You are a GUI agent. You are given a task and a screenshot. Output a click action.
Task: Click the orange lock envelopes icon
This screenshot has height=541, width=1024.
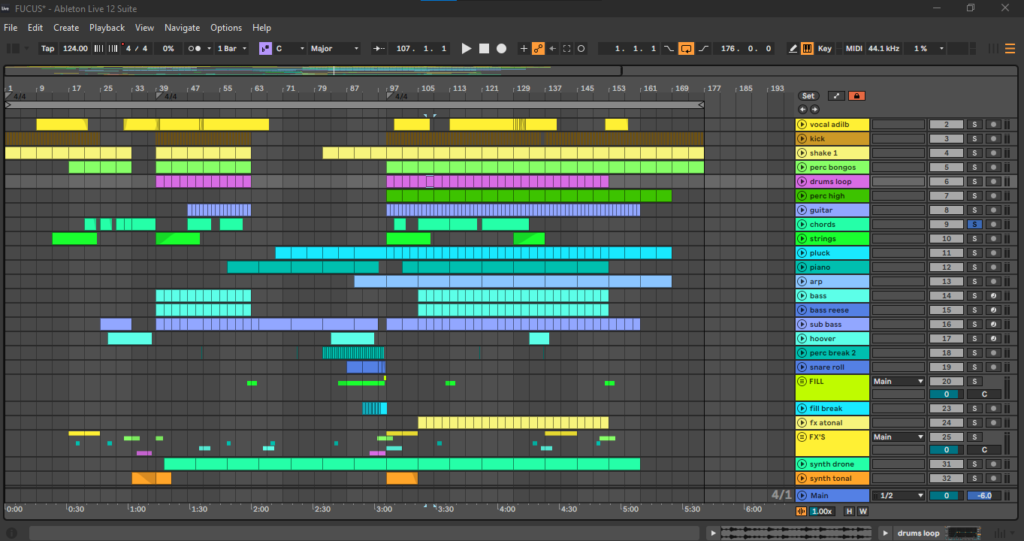(857, 96)
